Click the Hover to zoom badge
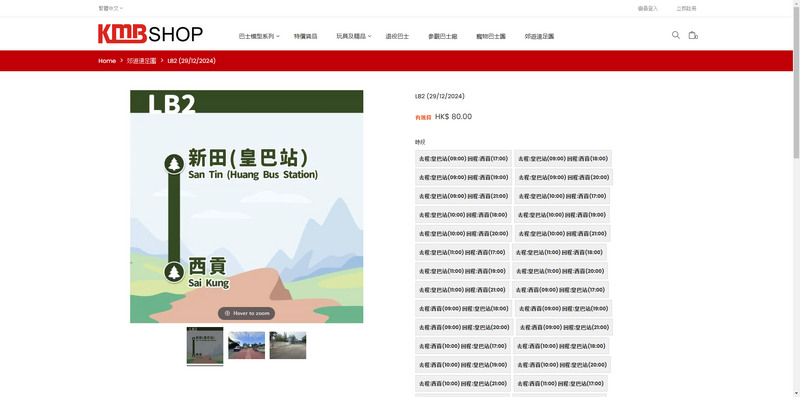Screen dimensions: 800x397 click(246, 313)
